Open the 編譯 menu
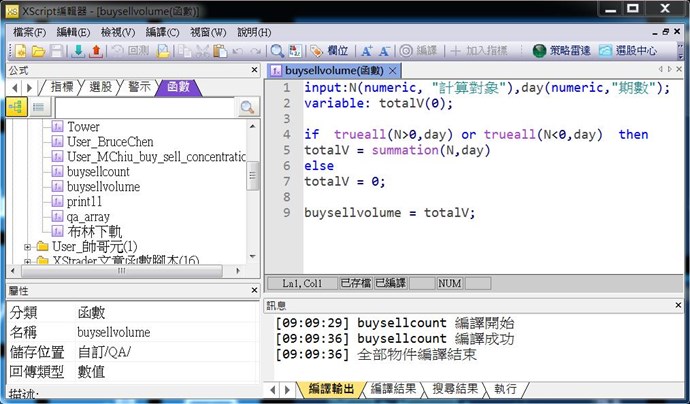This screenshot has width=690, height=404. (x=162, y=32)
